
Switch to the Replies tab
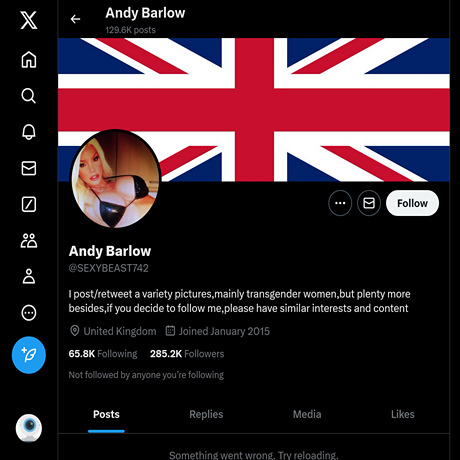click(x=206, y=414)
